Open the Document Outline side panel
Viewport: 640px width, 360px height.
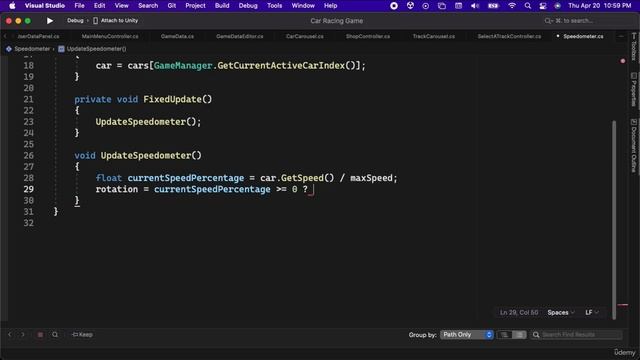click(633, 146)
